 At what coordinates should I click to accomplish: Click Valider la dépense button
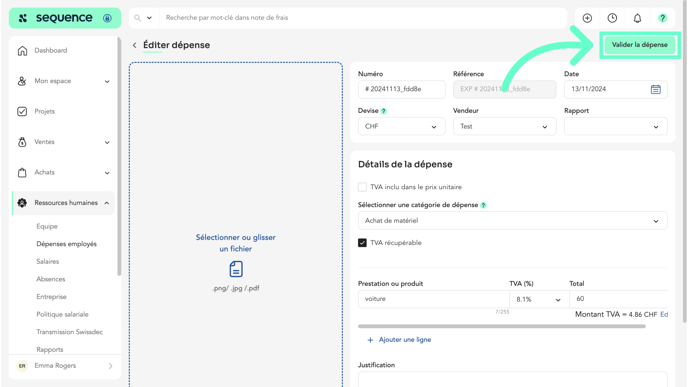639,45
